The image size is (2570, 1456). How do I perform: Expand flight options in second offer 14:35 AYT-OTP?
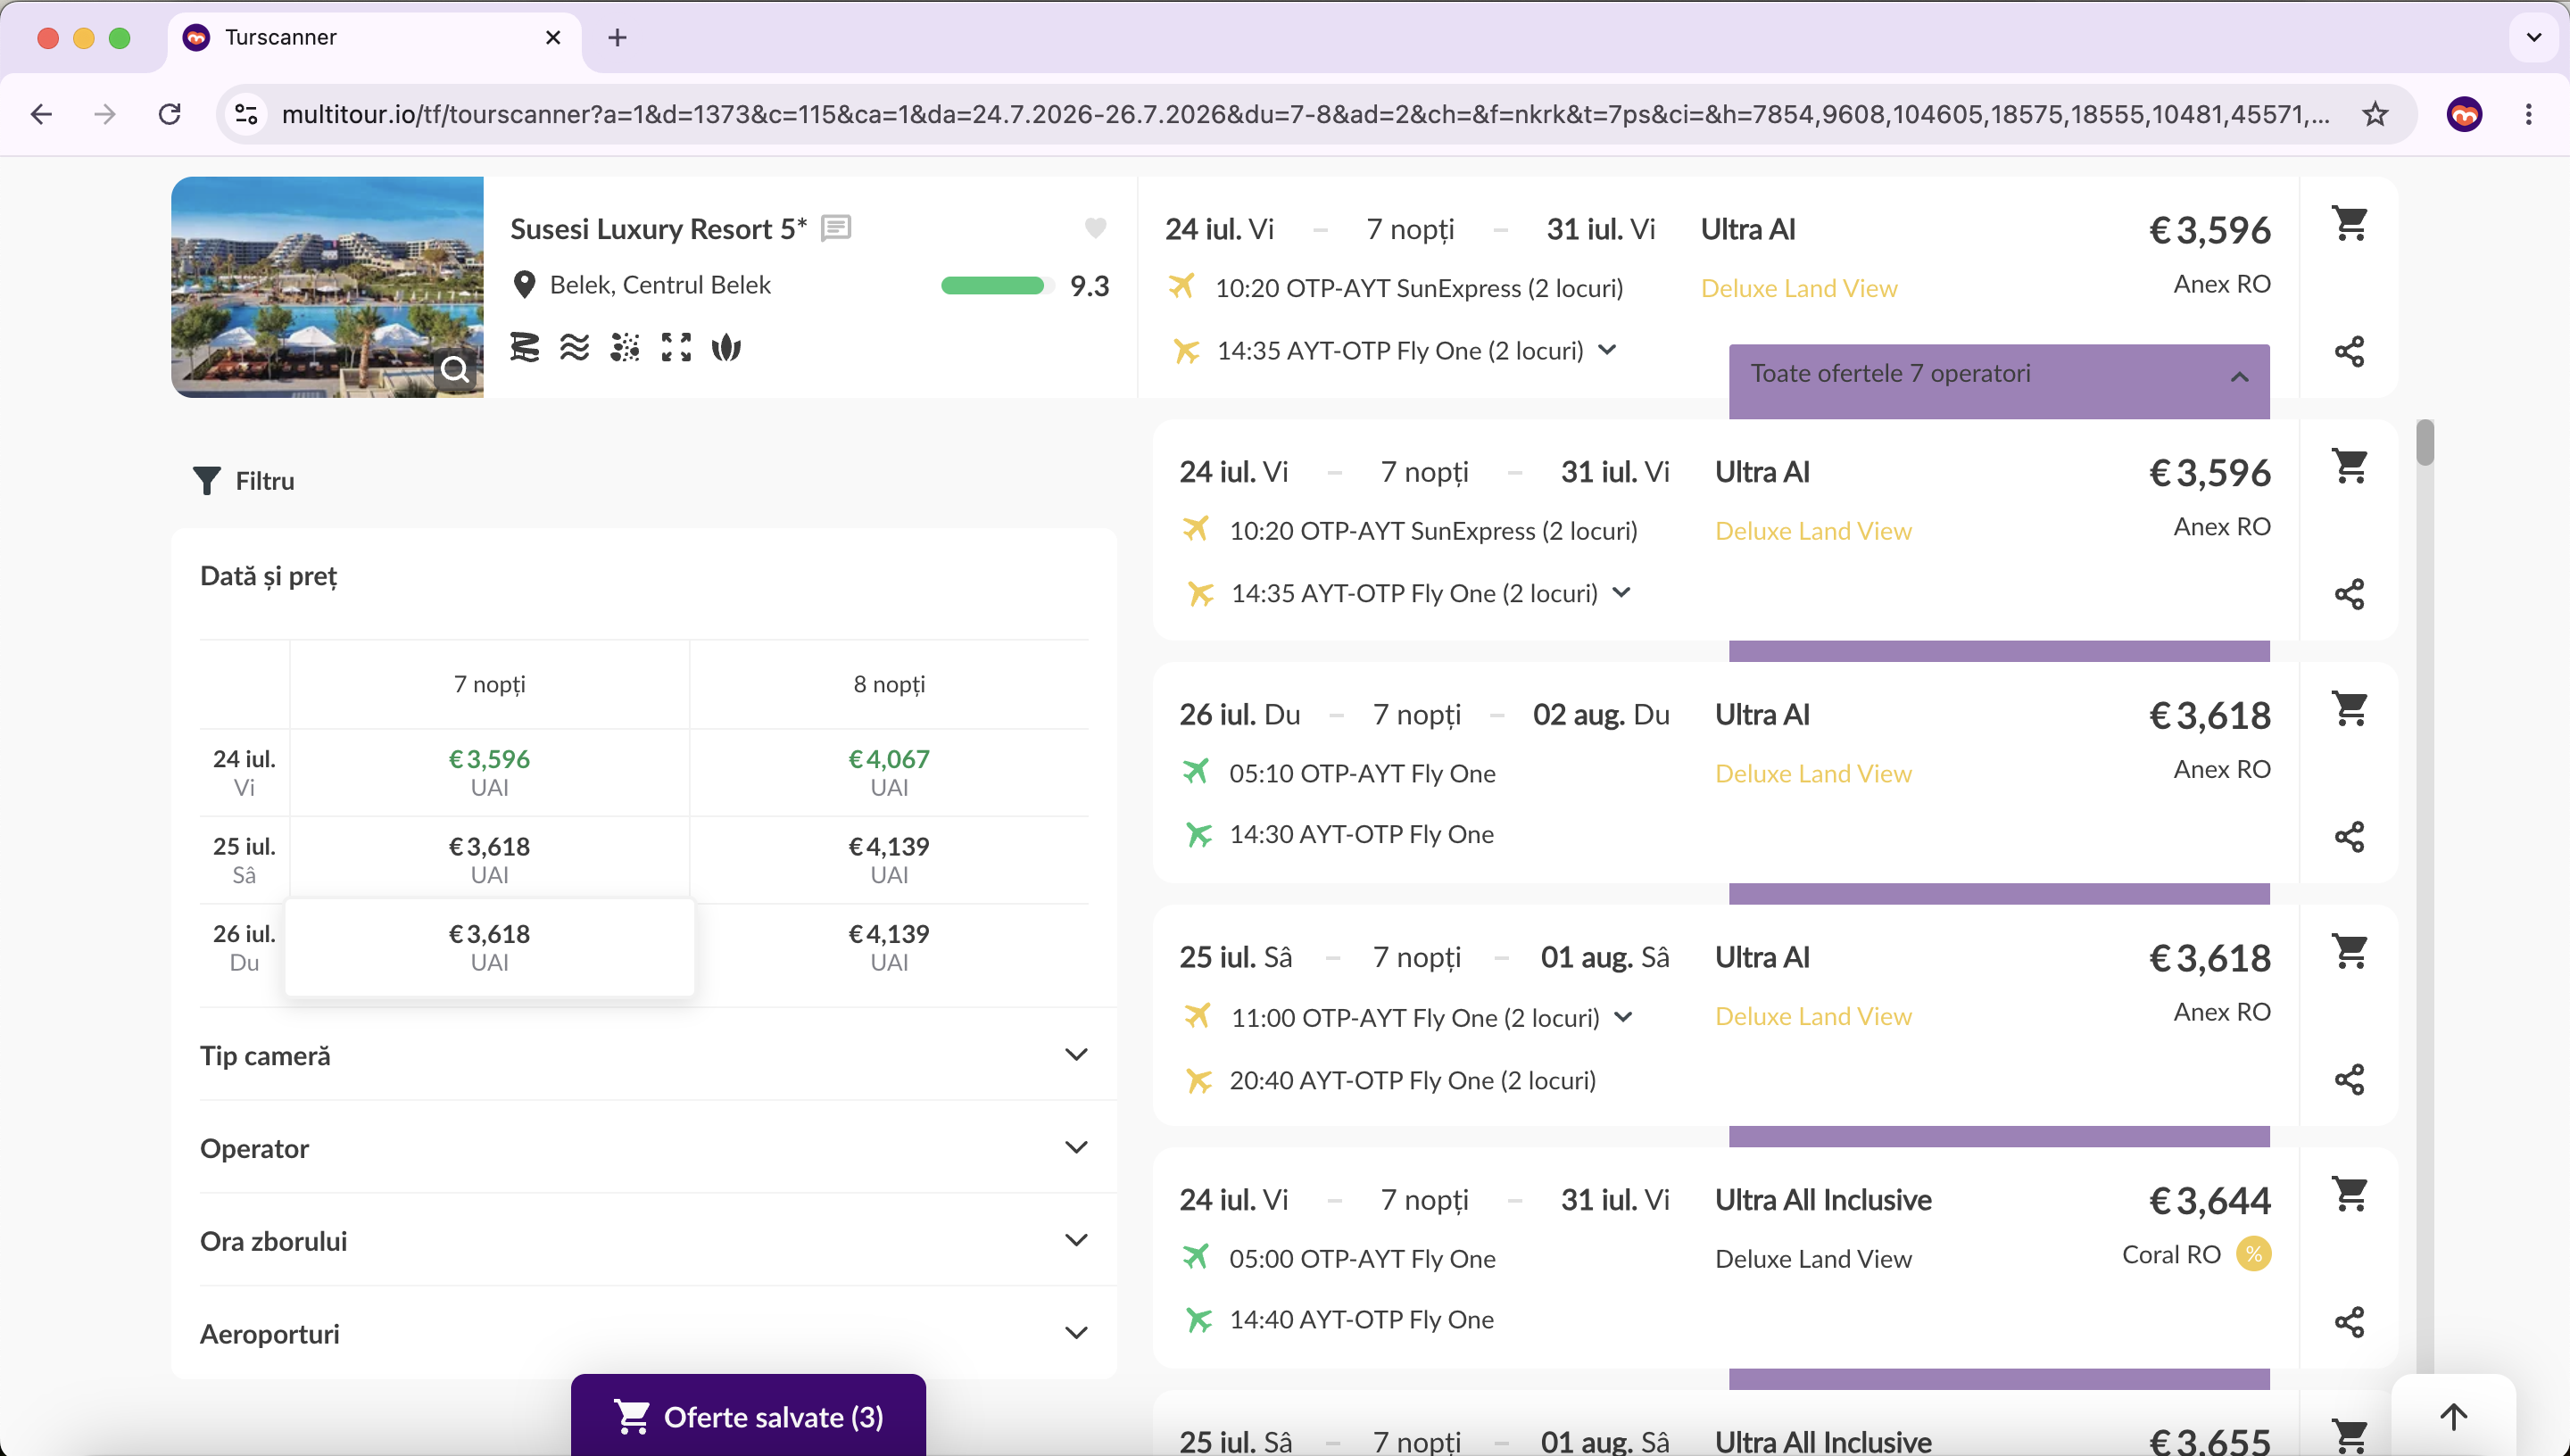(1622, 593)
